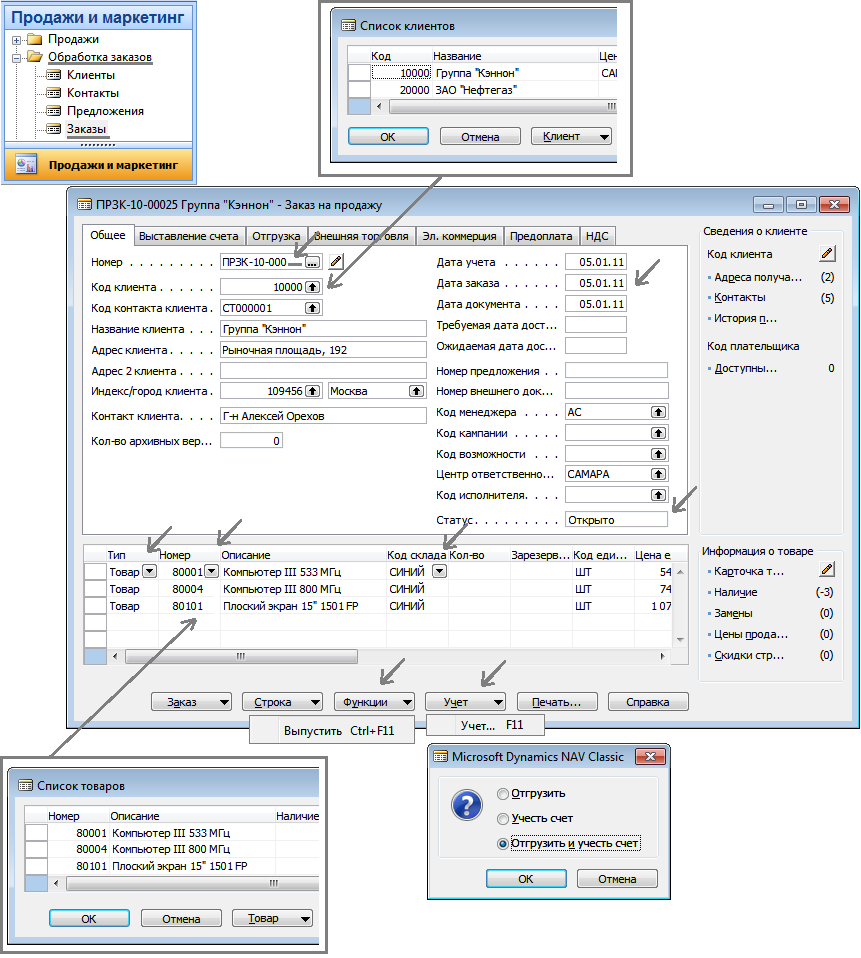
Task: Open Клиент menu button in Список клиентов
Action: 571,136
